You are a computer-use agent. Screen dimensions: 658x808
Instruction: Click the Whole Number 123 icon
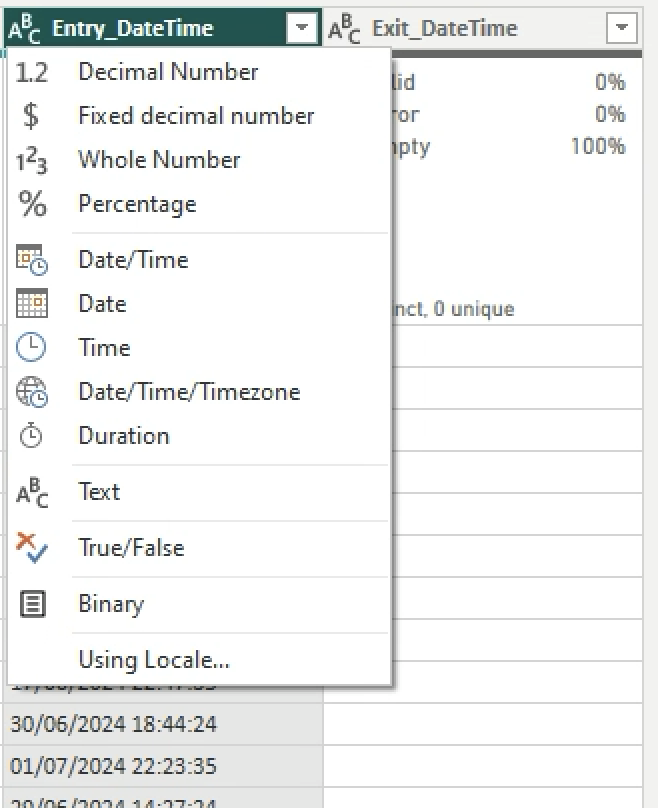tap(32, 161)
